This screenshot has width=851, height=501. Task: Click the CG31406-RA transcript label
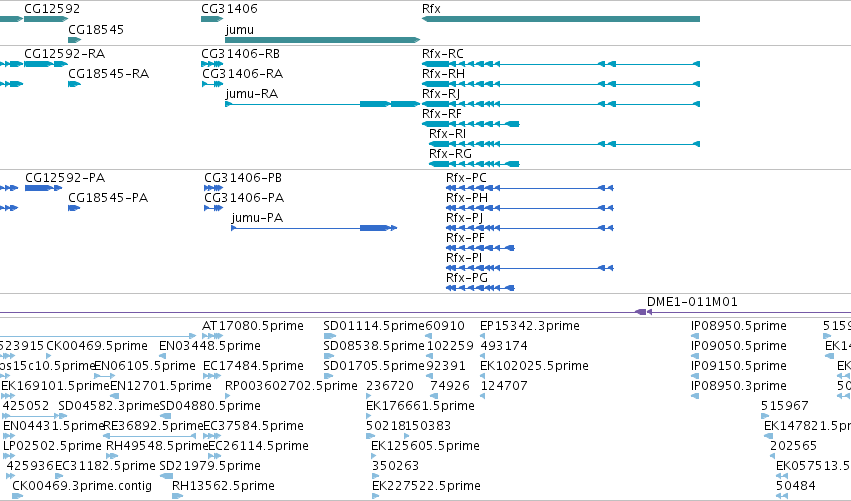[x=243, y=74]
